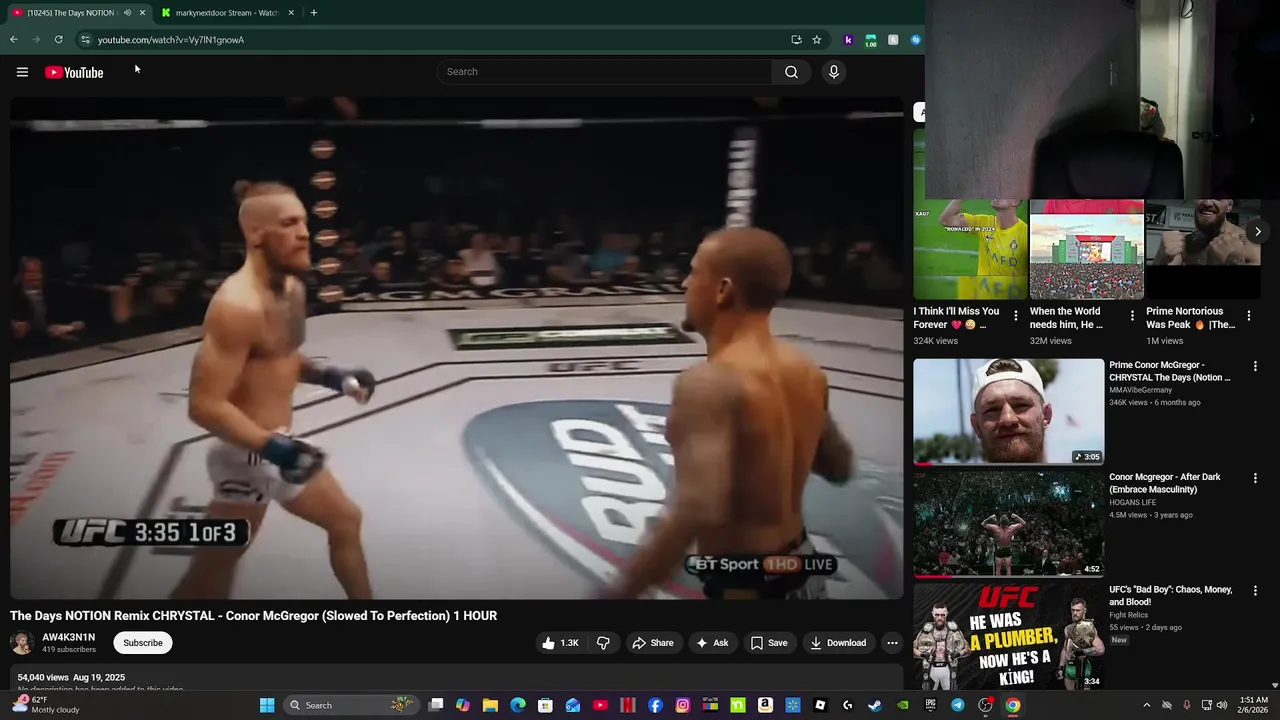Bookmark this page with the star icon
Screen dimensions: 1280x720
(x=816, y=40)
